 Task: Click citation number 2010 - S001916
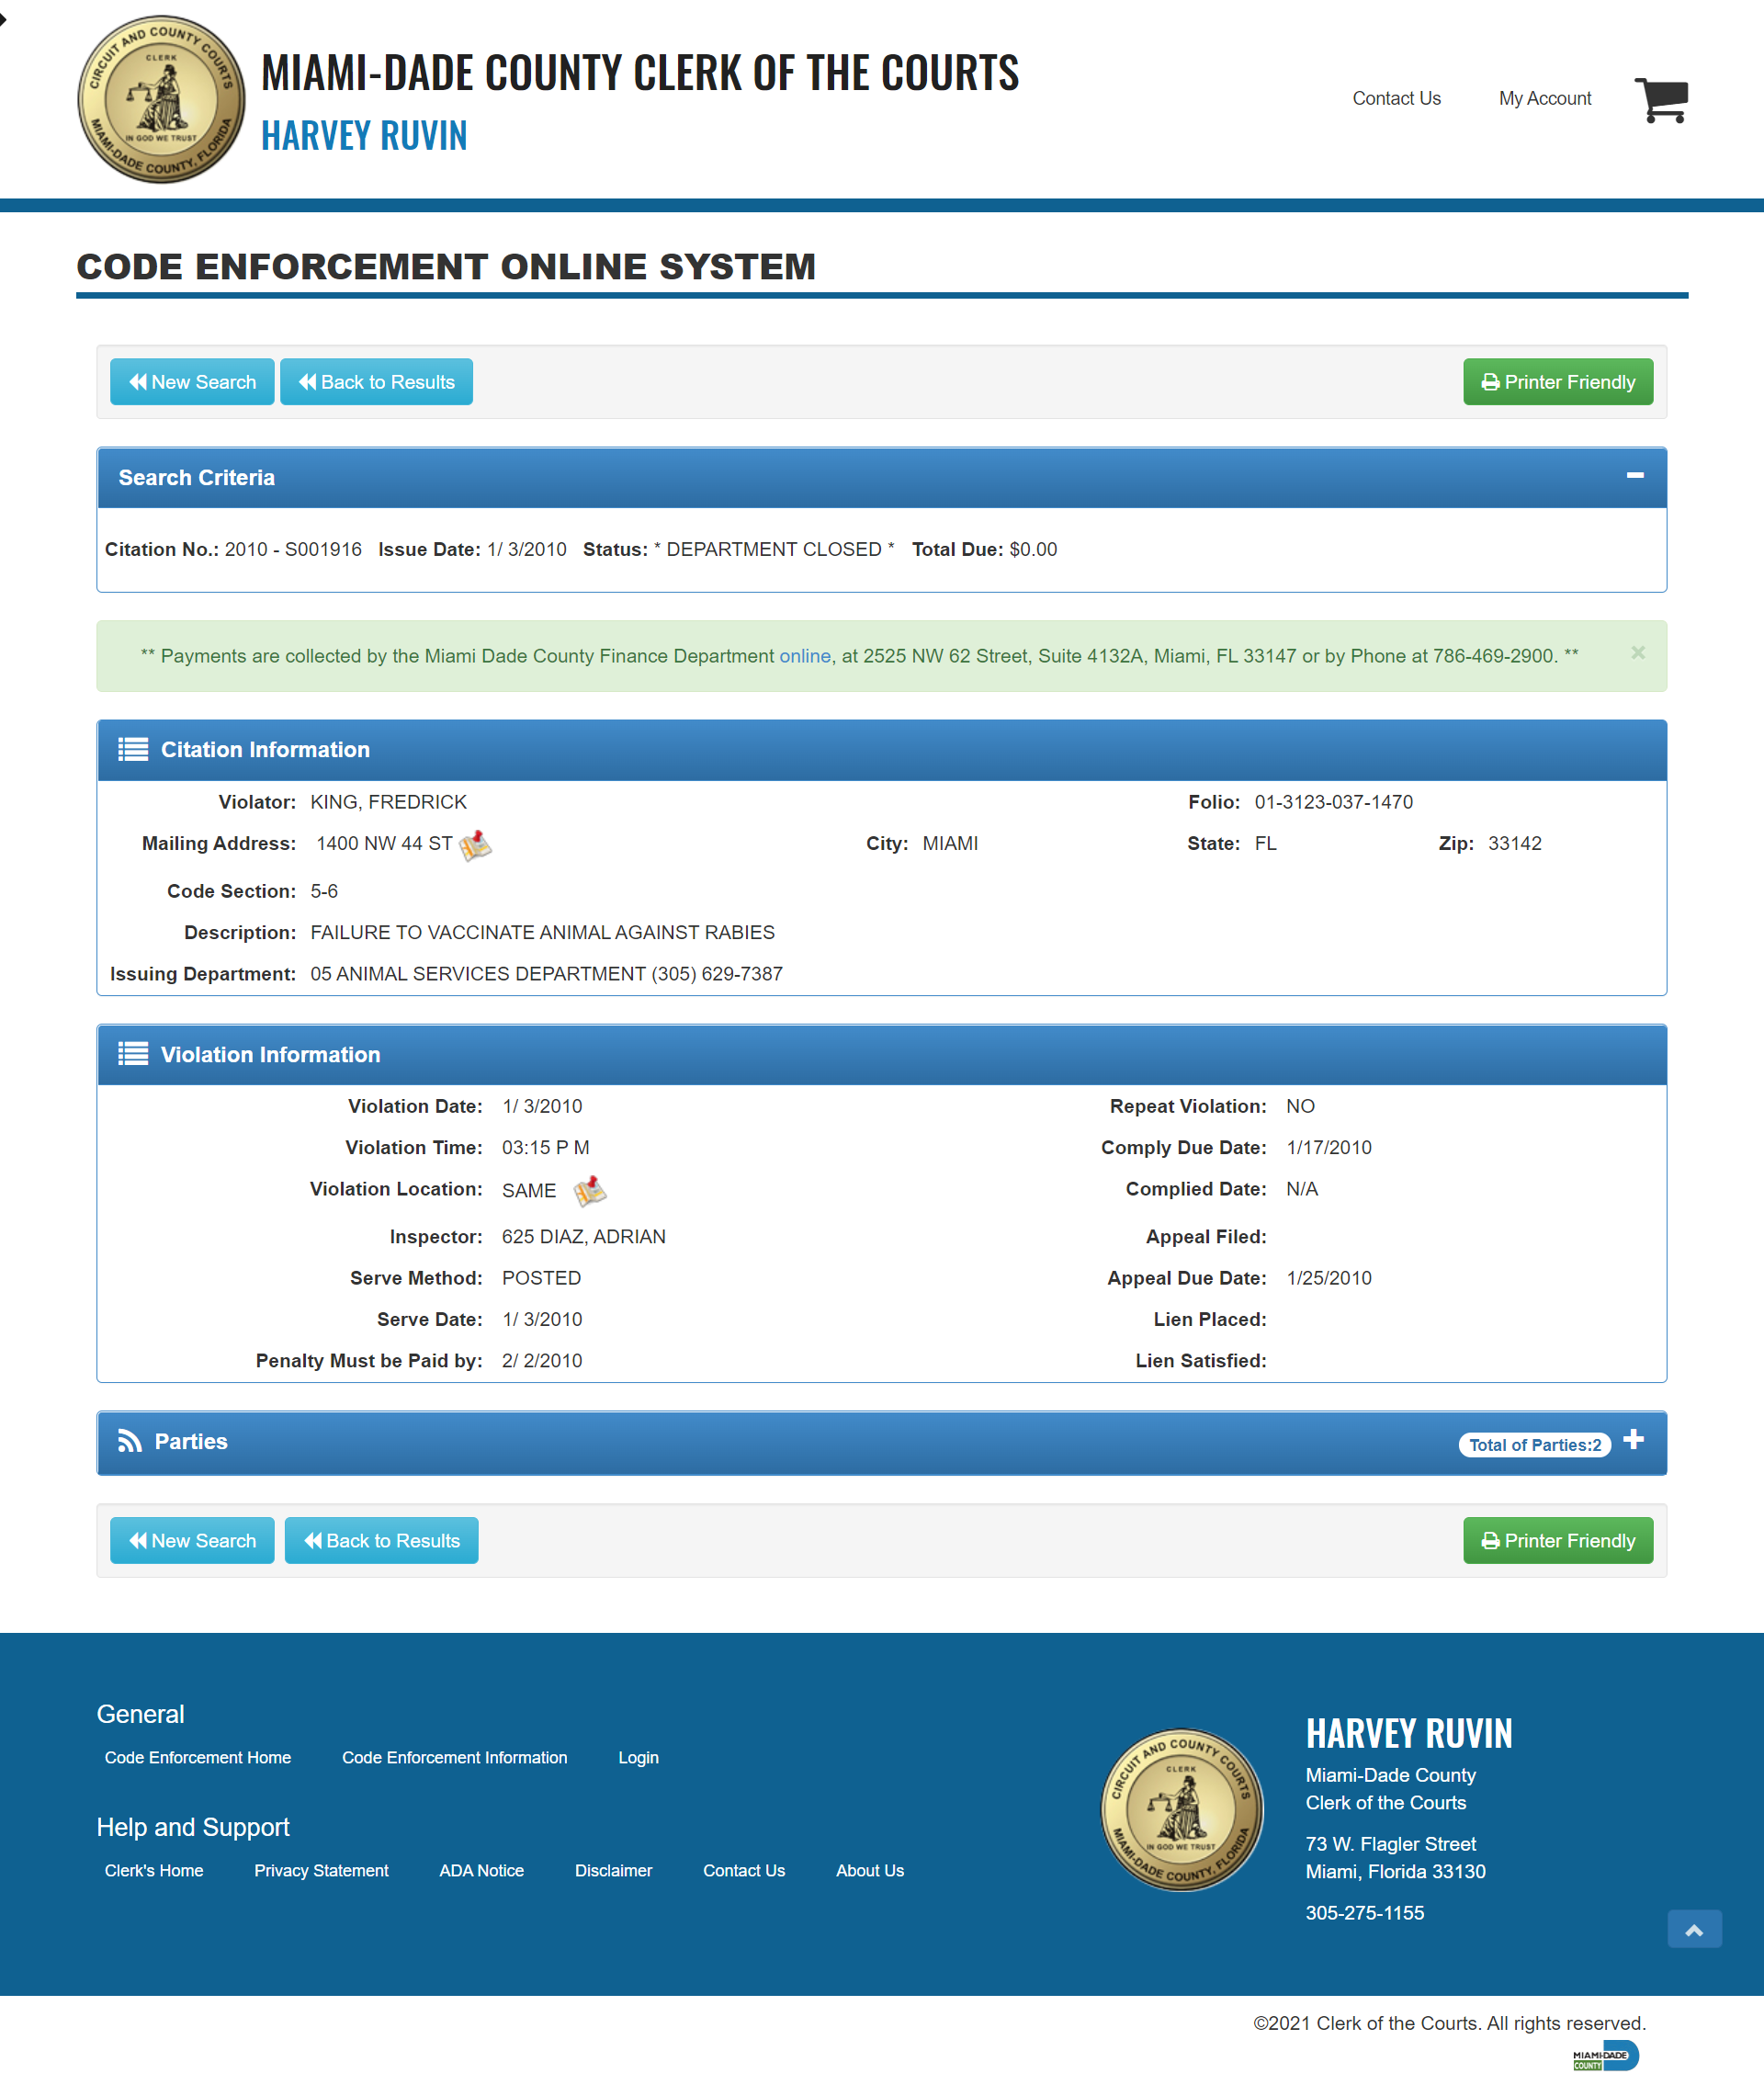pos(293,550)
